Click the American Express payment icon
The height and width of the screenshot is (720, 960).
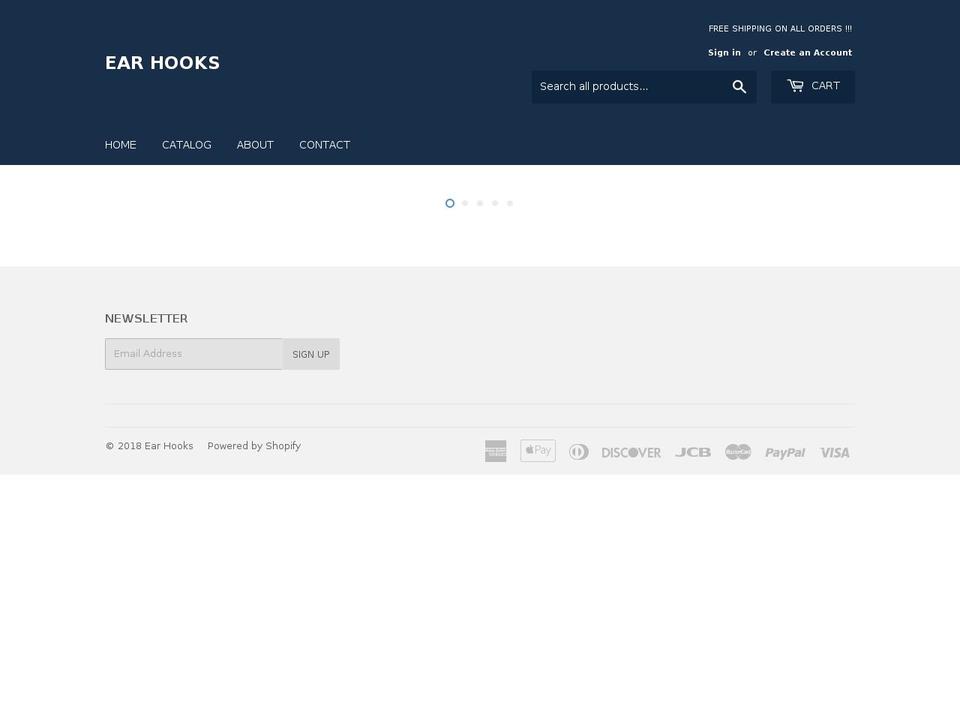(495, 451)
